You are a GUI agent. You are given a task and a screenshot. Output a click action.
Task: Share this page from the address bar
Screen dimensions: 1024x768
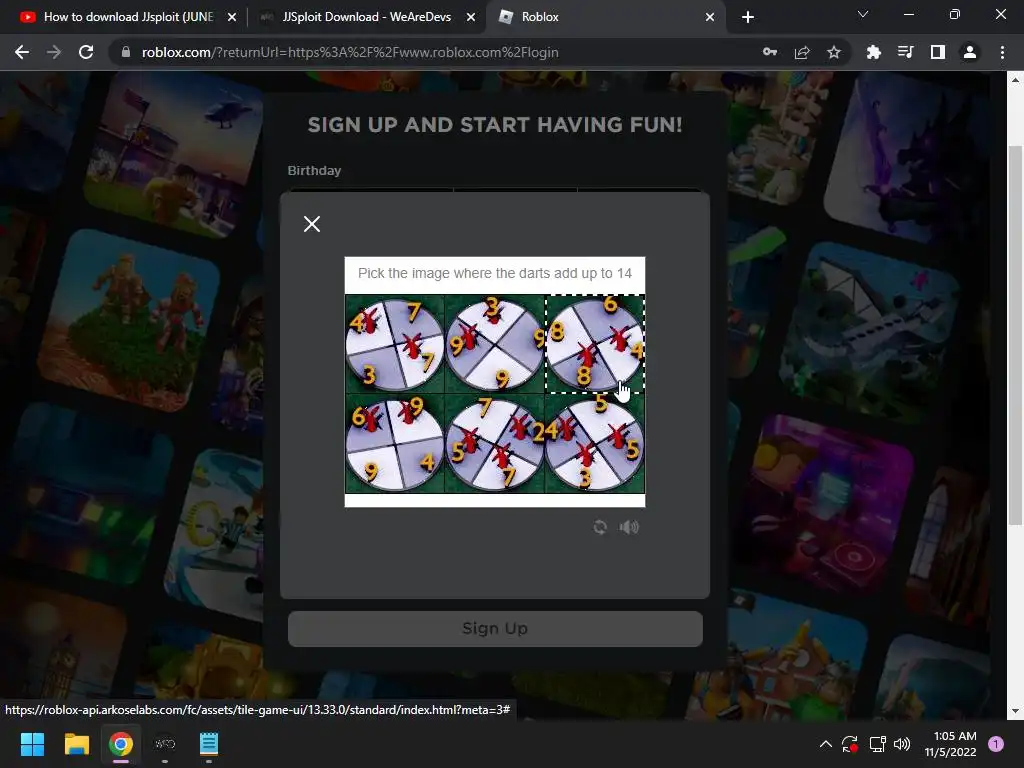(x=802, y=52)
